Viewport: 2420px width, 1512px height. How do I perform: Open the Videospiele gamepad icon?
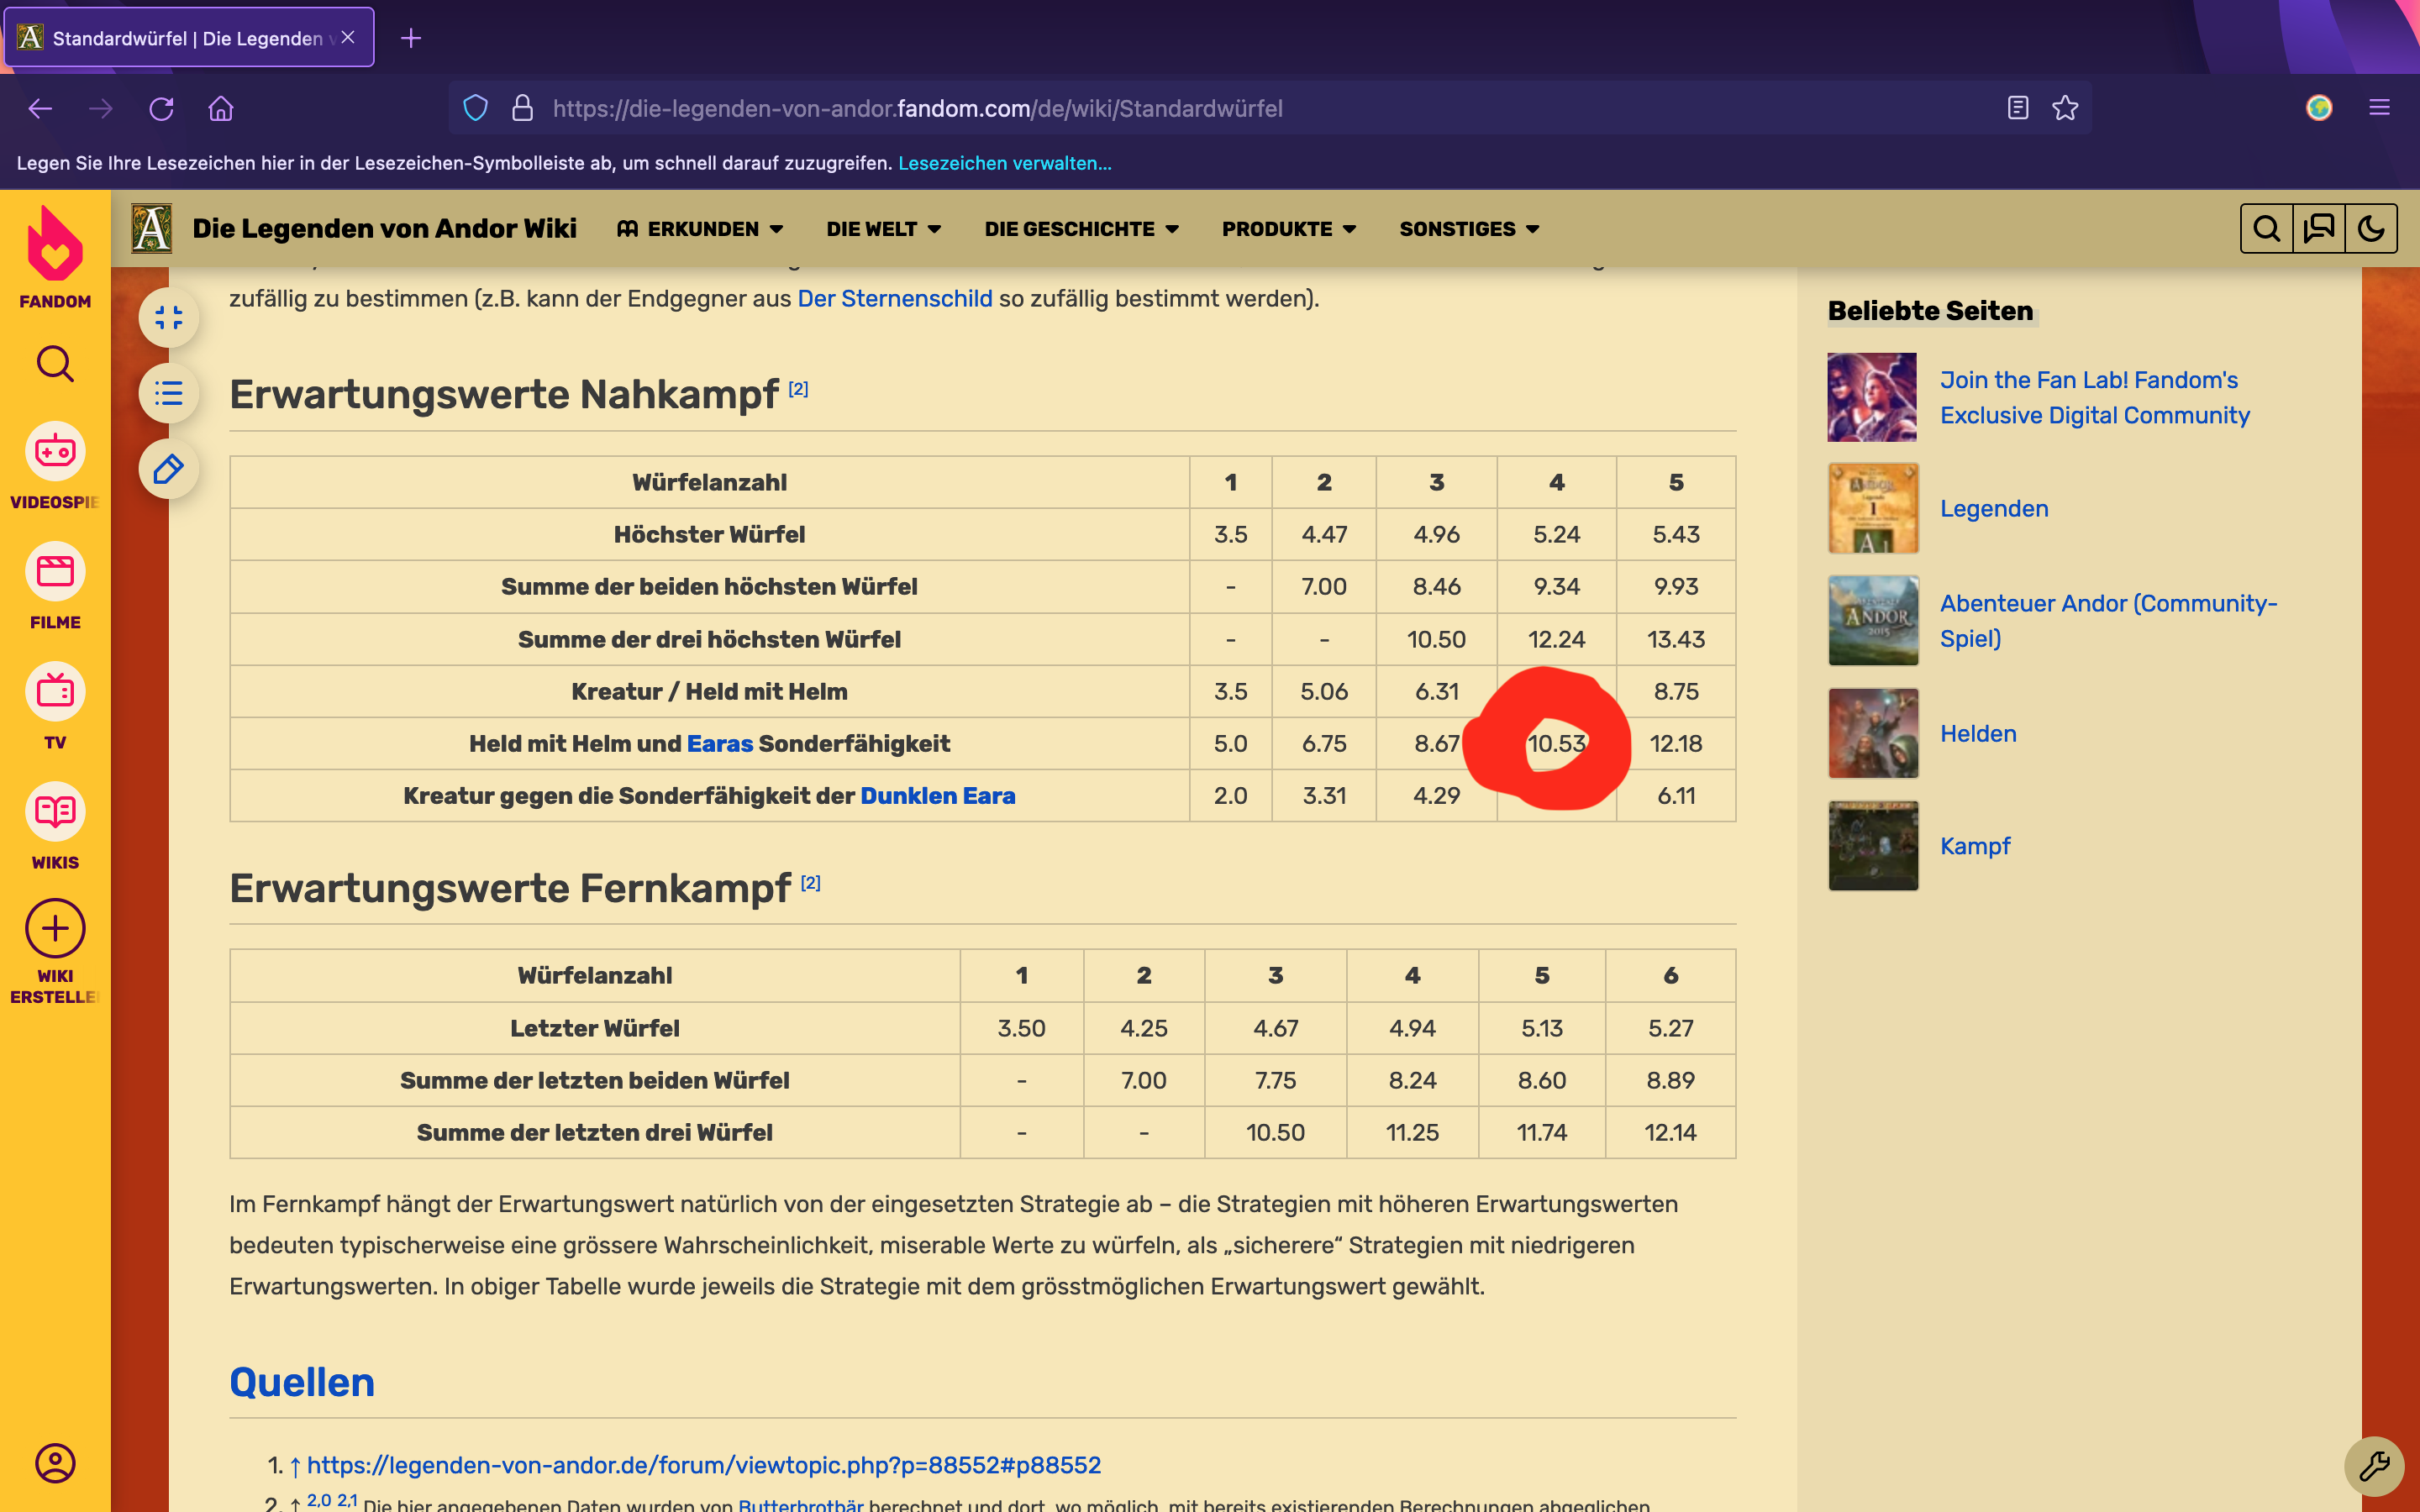[55, 452]
